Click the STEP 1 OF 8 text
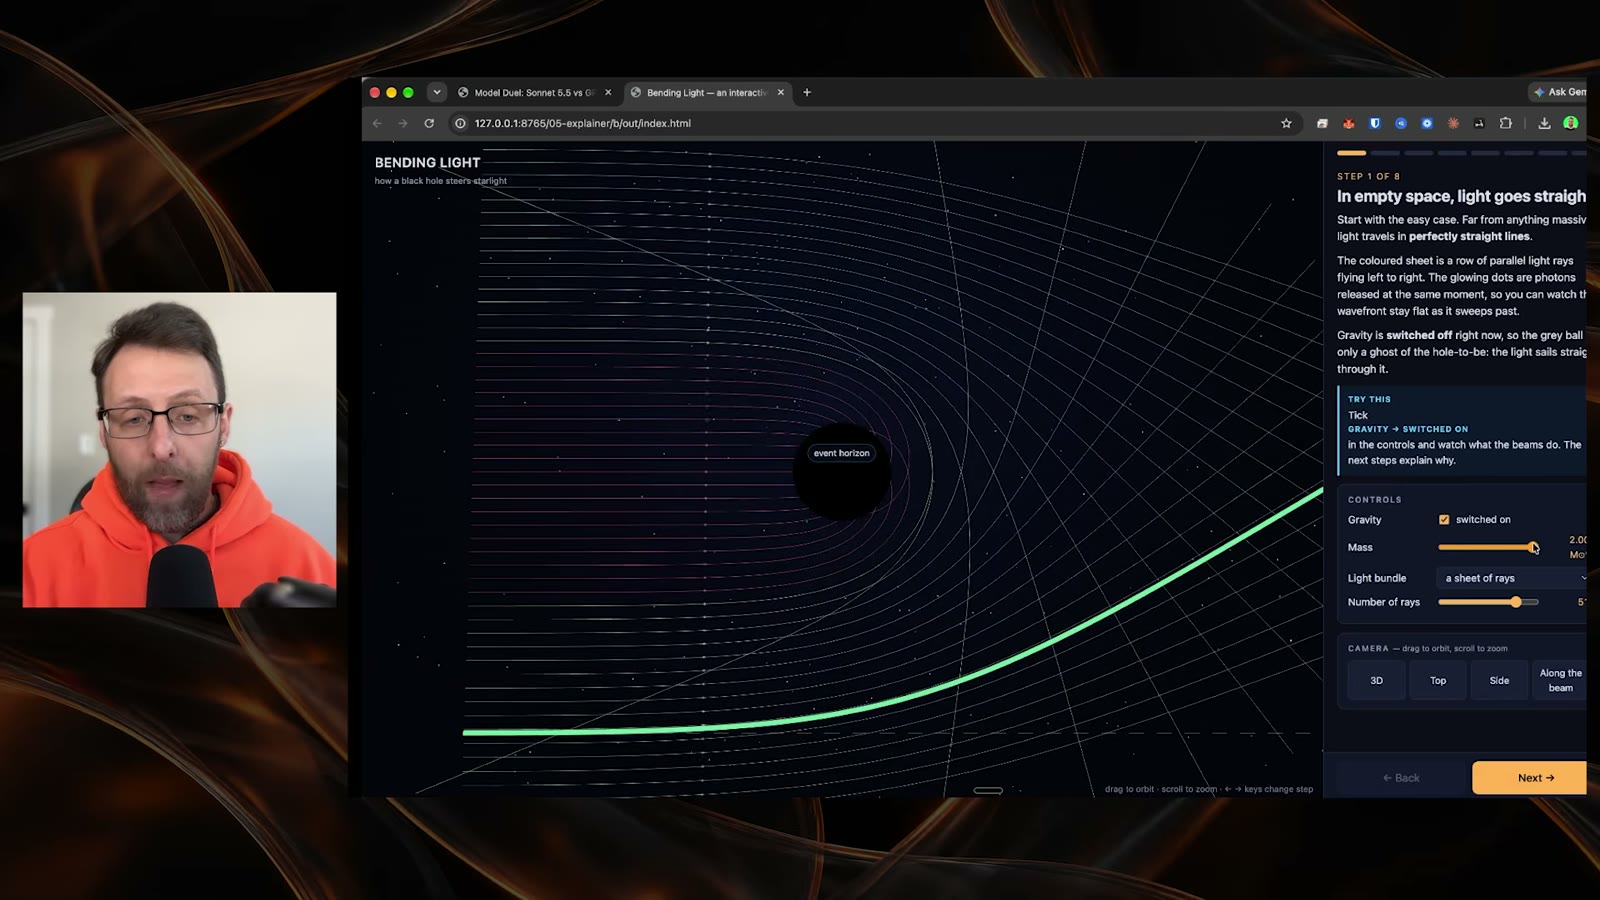Viewport: 1600px width, 900px height. point(1368,176)
